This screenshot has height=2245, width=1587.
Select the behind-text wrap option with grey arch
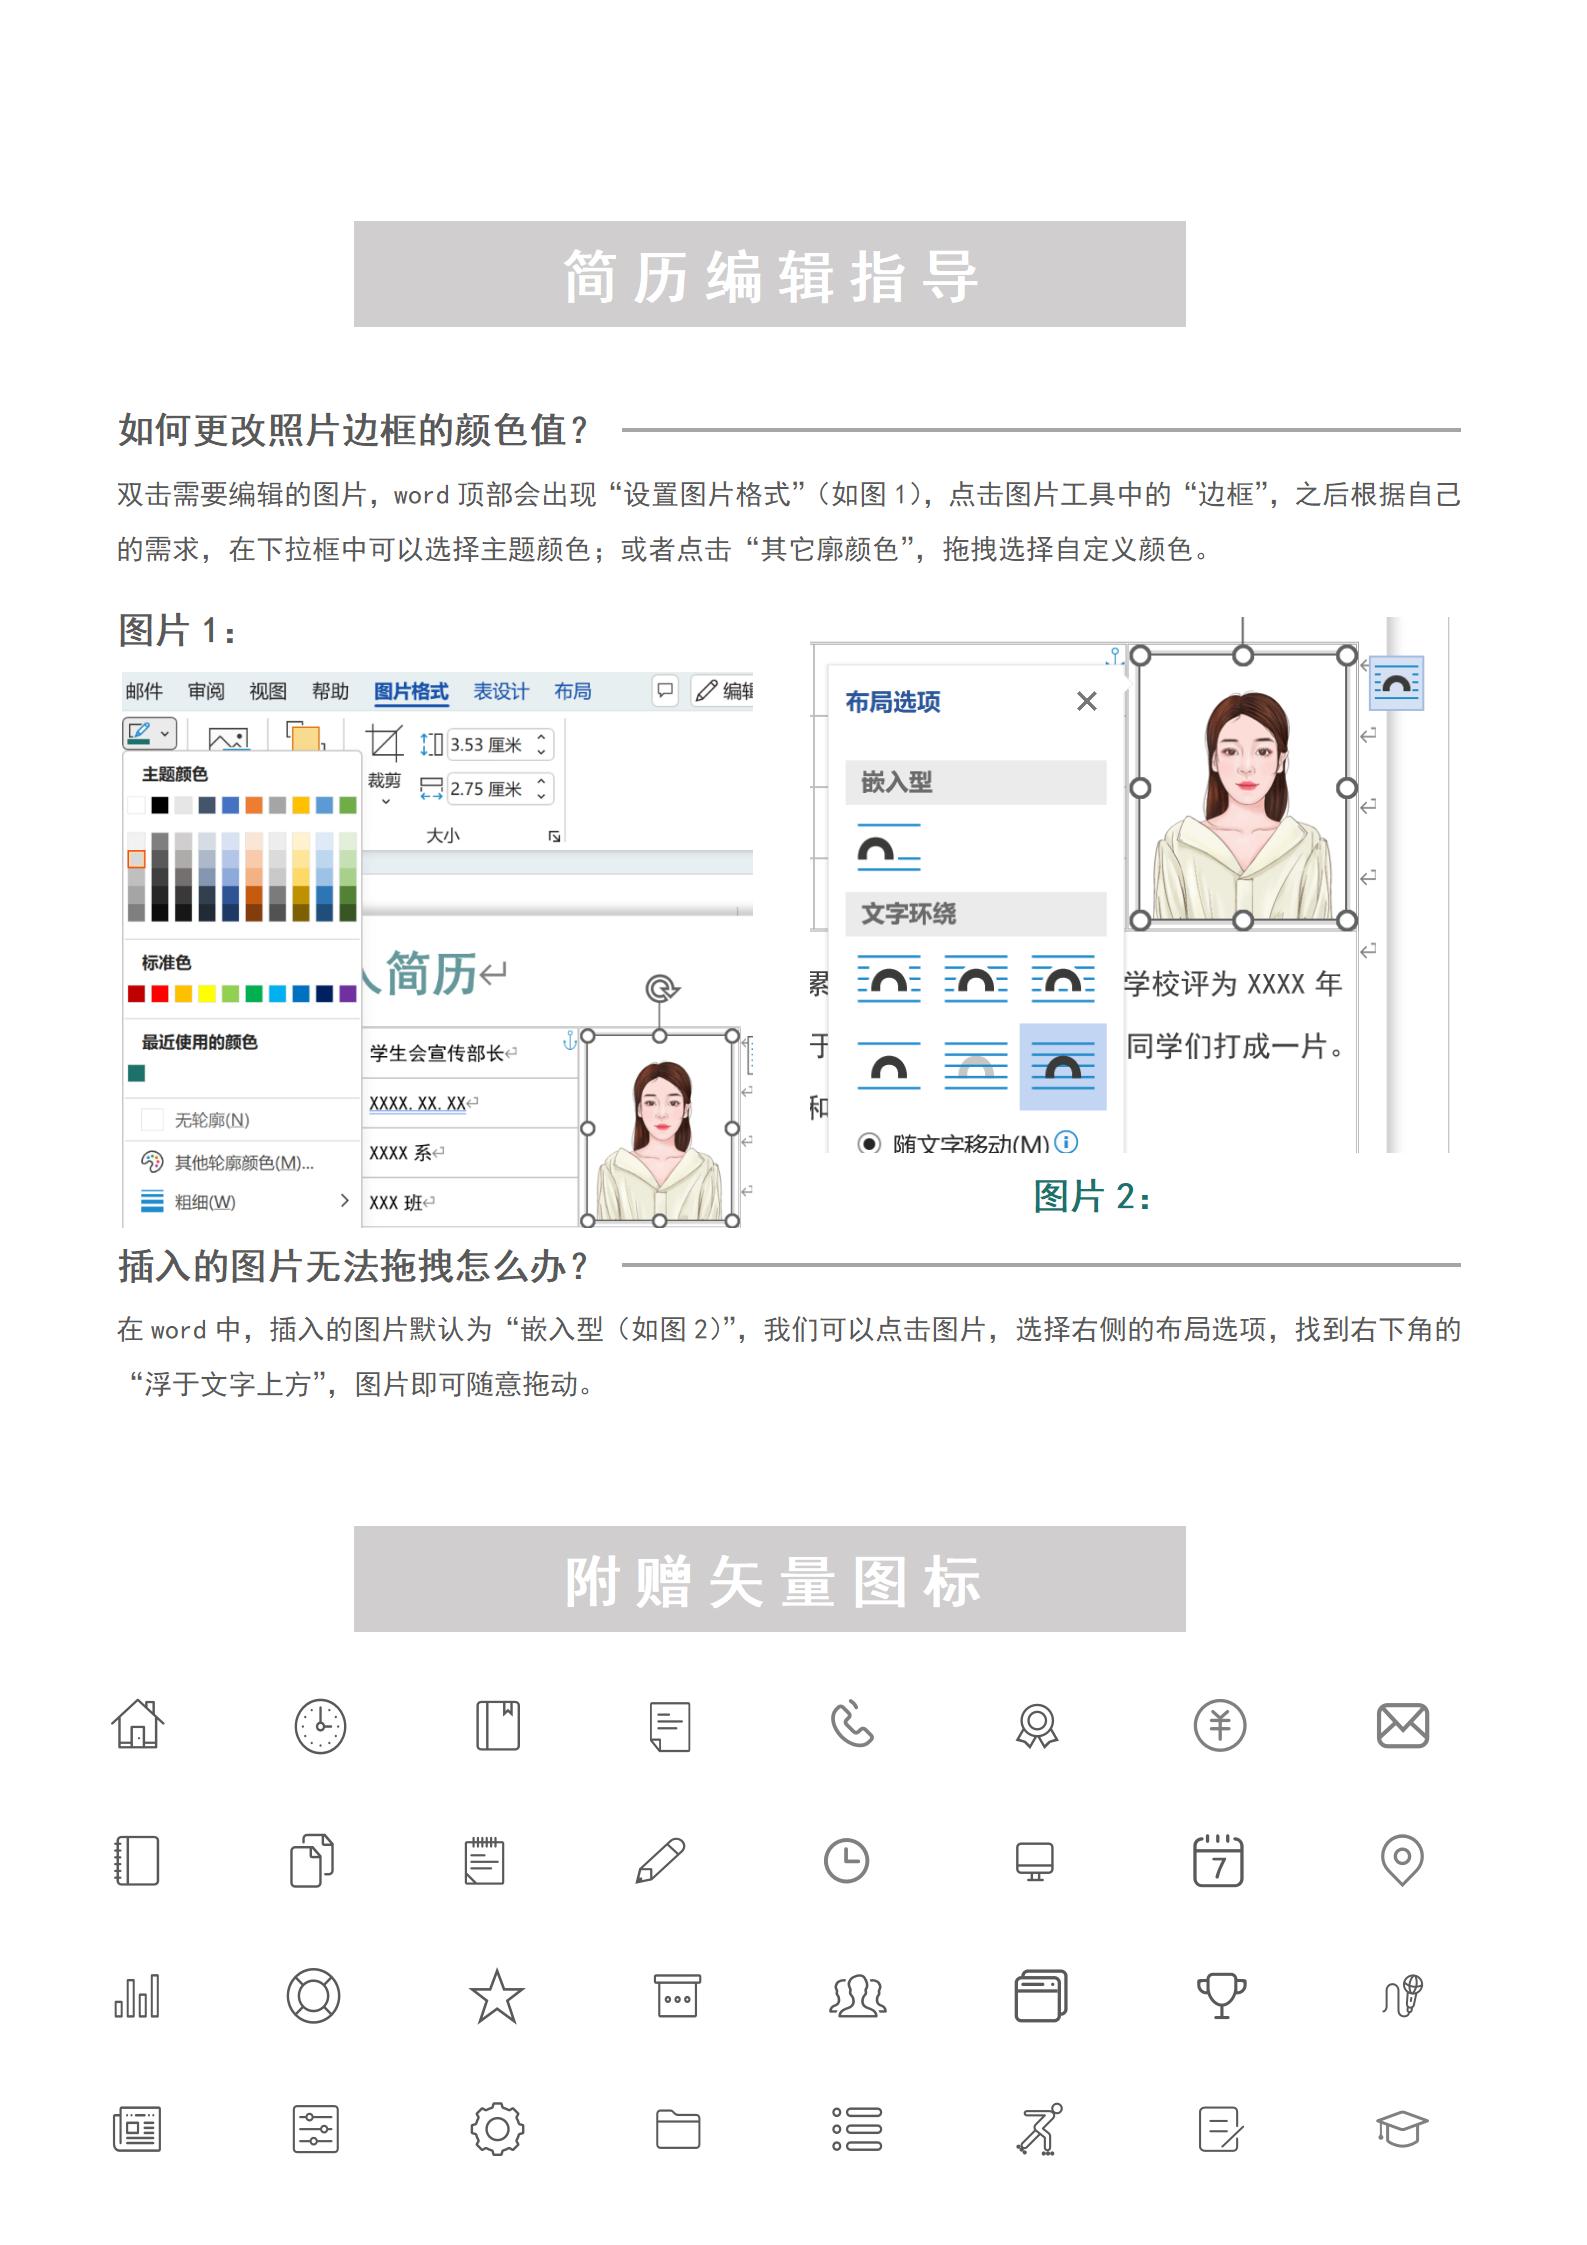point(975,1066)
